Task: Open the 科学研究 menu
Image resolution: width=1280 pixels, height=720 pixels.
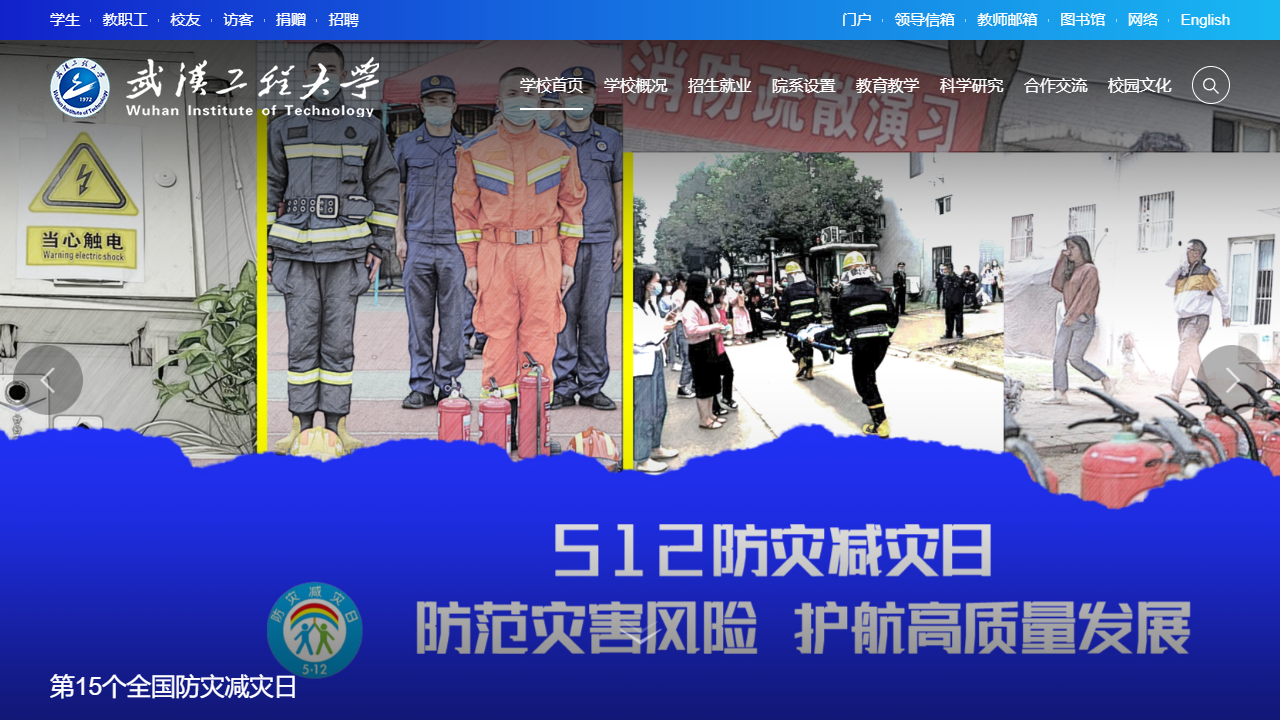Action: [971, 85]
